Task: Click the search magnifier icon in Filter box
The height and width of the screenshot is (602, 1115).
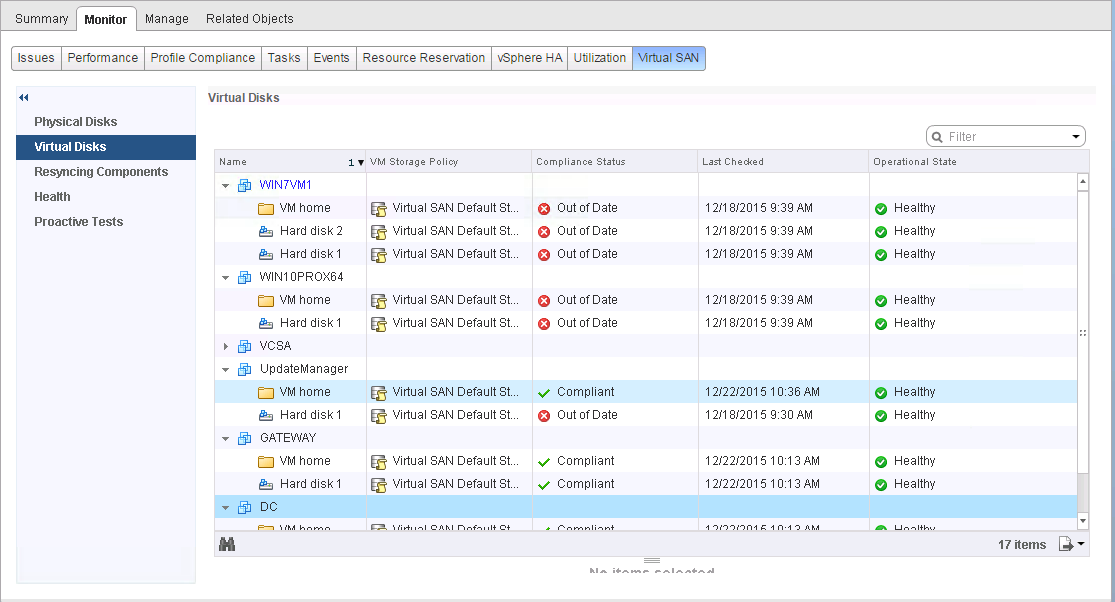Action: [x=937, y=137]
